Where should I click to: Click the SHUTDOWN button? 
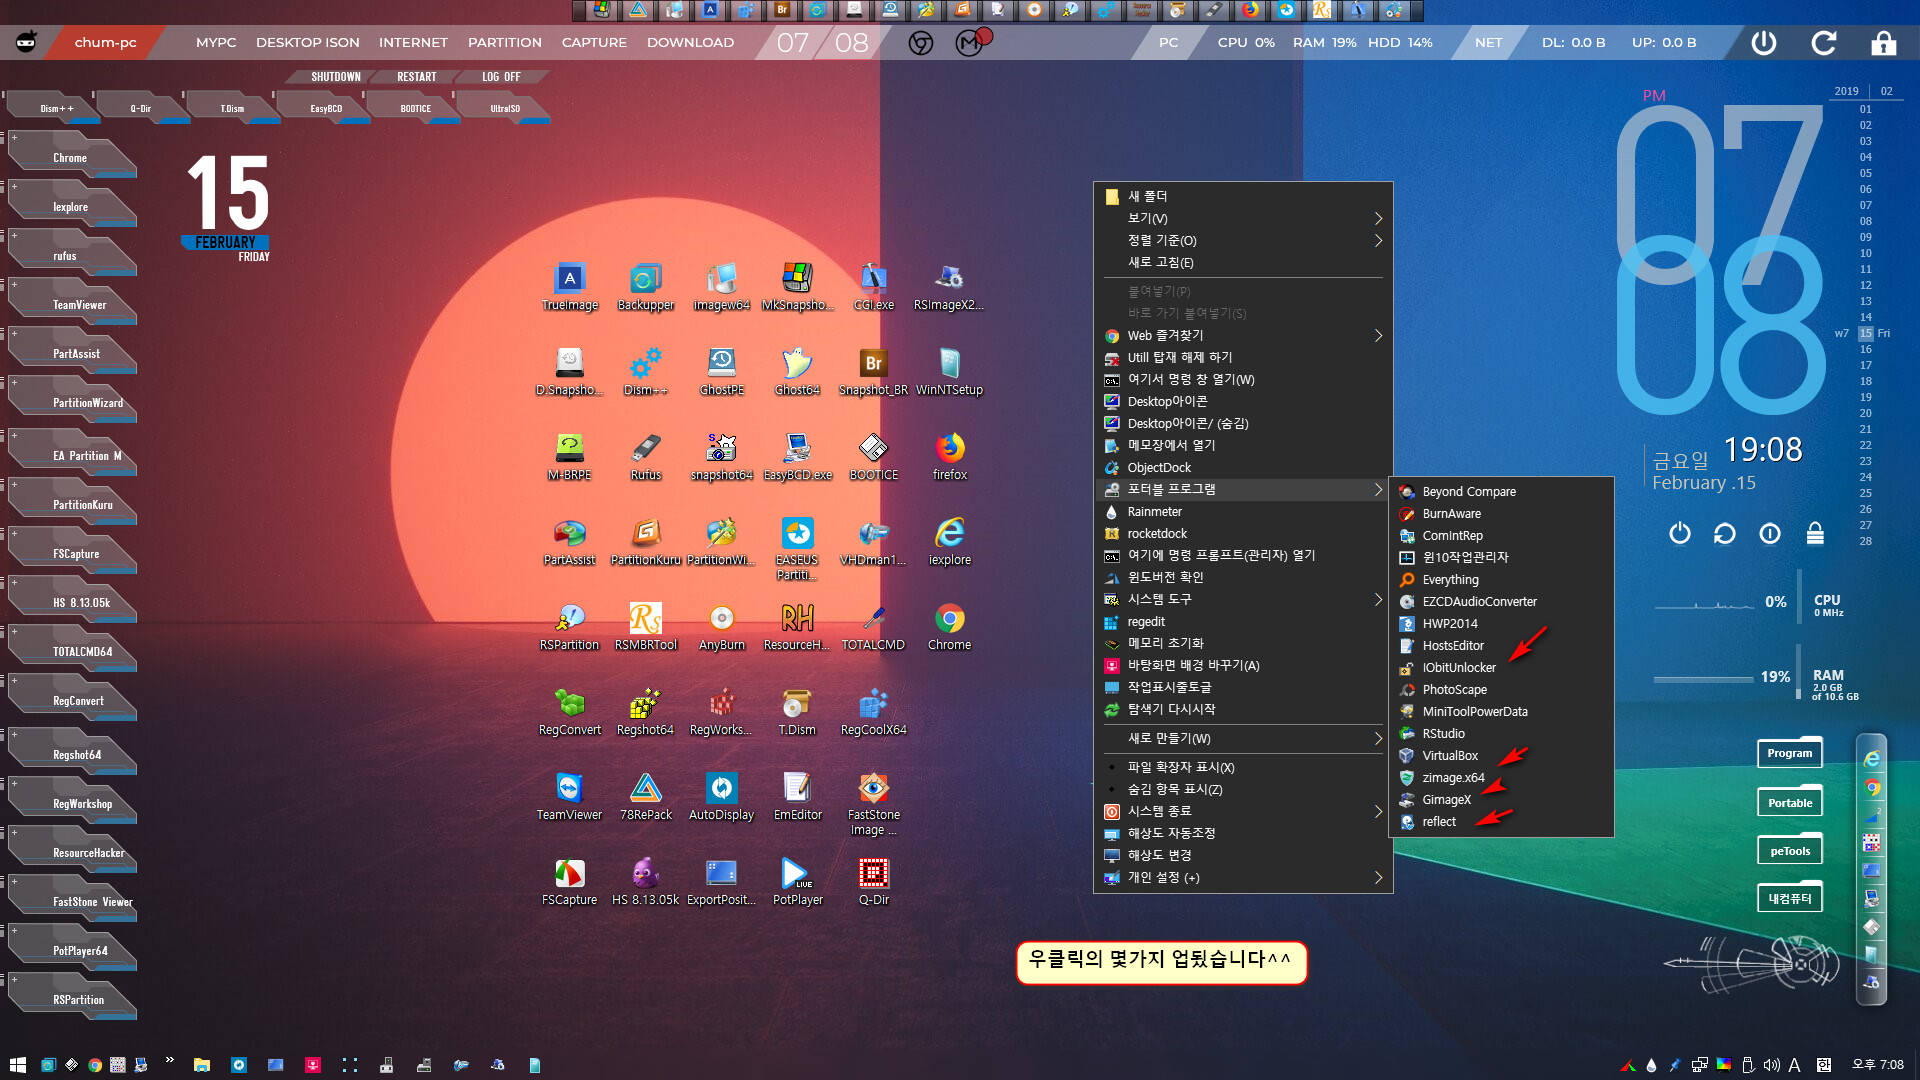point(335,77)
